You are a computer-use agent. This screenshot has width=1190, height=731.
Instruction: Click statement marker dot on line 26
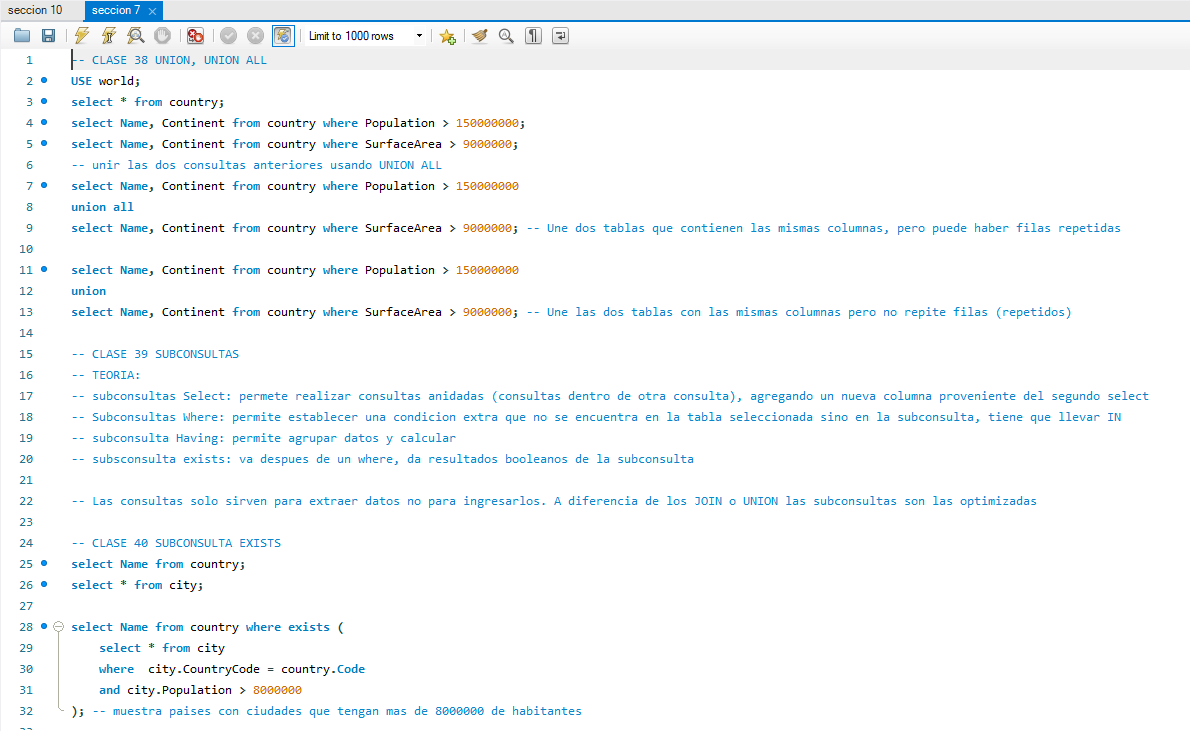(44, 584)
